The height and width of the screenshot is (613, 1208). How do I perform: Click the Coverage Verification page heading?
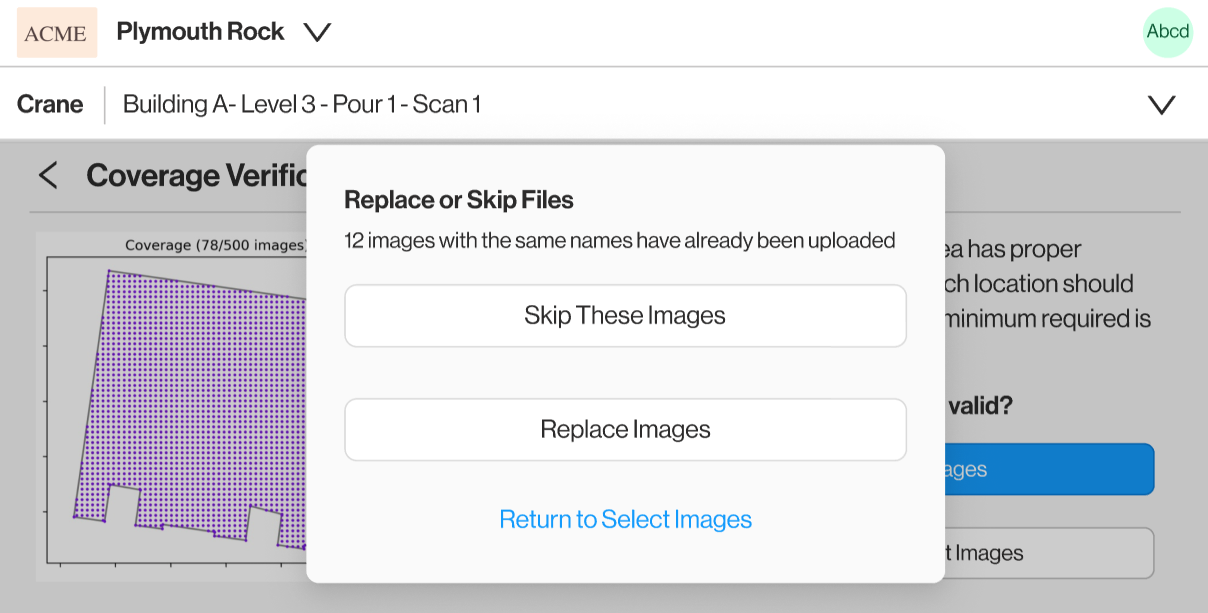coord(195,176)
